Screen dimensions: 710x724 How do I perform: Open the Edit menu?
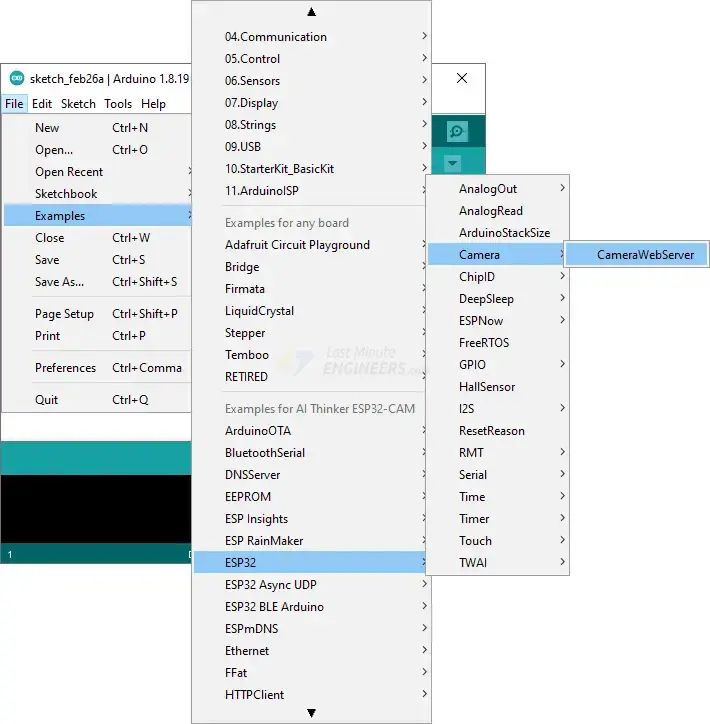42,104
